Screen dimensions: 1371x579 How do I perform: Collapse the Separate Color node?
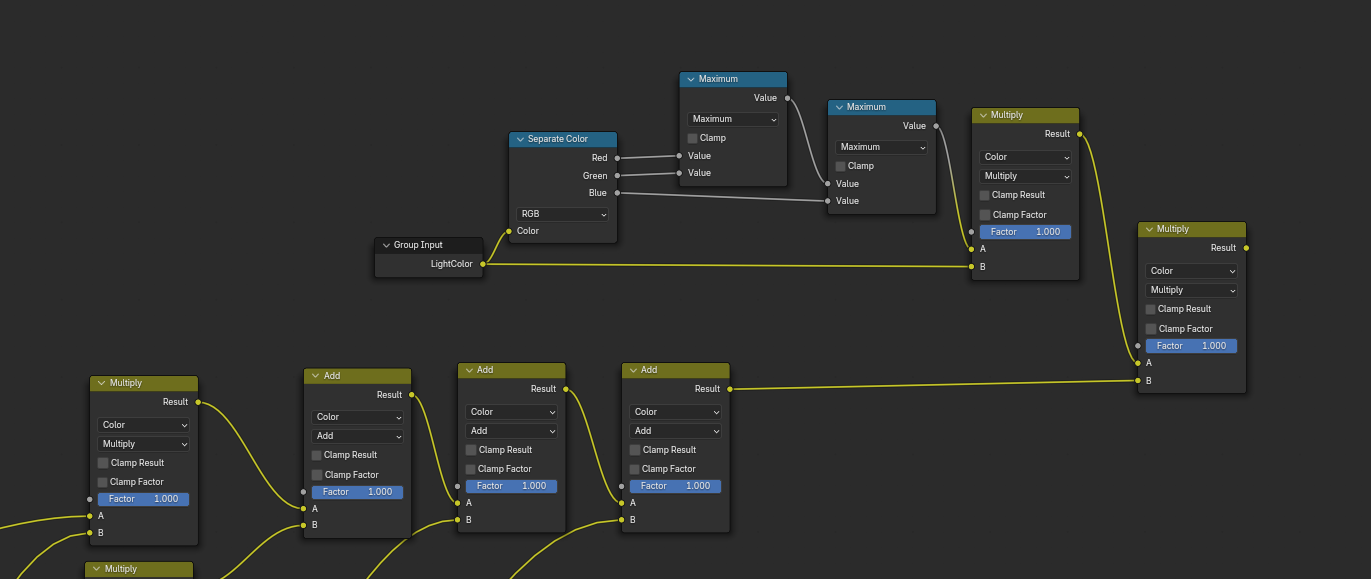(x=520, y=140)
